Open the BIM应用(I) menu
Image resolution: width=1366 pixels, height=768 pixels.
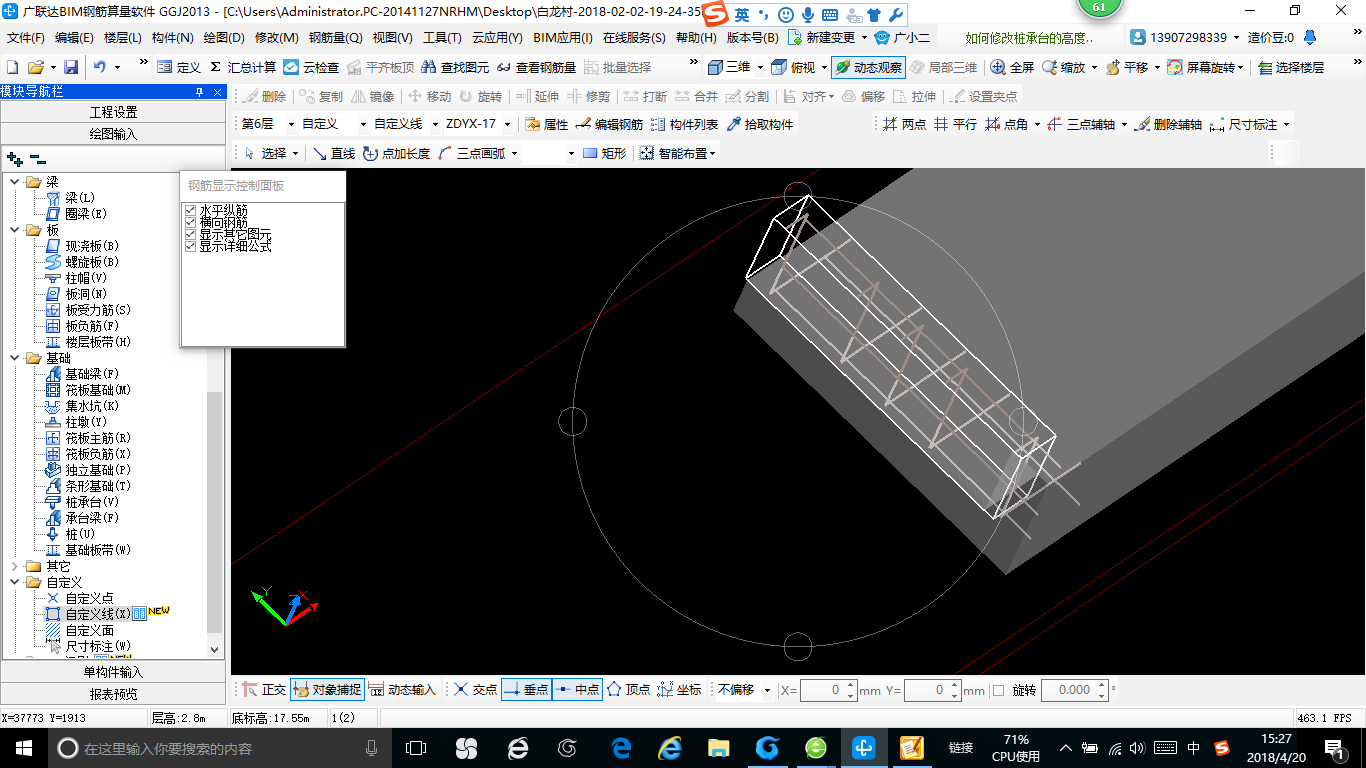563,38
